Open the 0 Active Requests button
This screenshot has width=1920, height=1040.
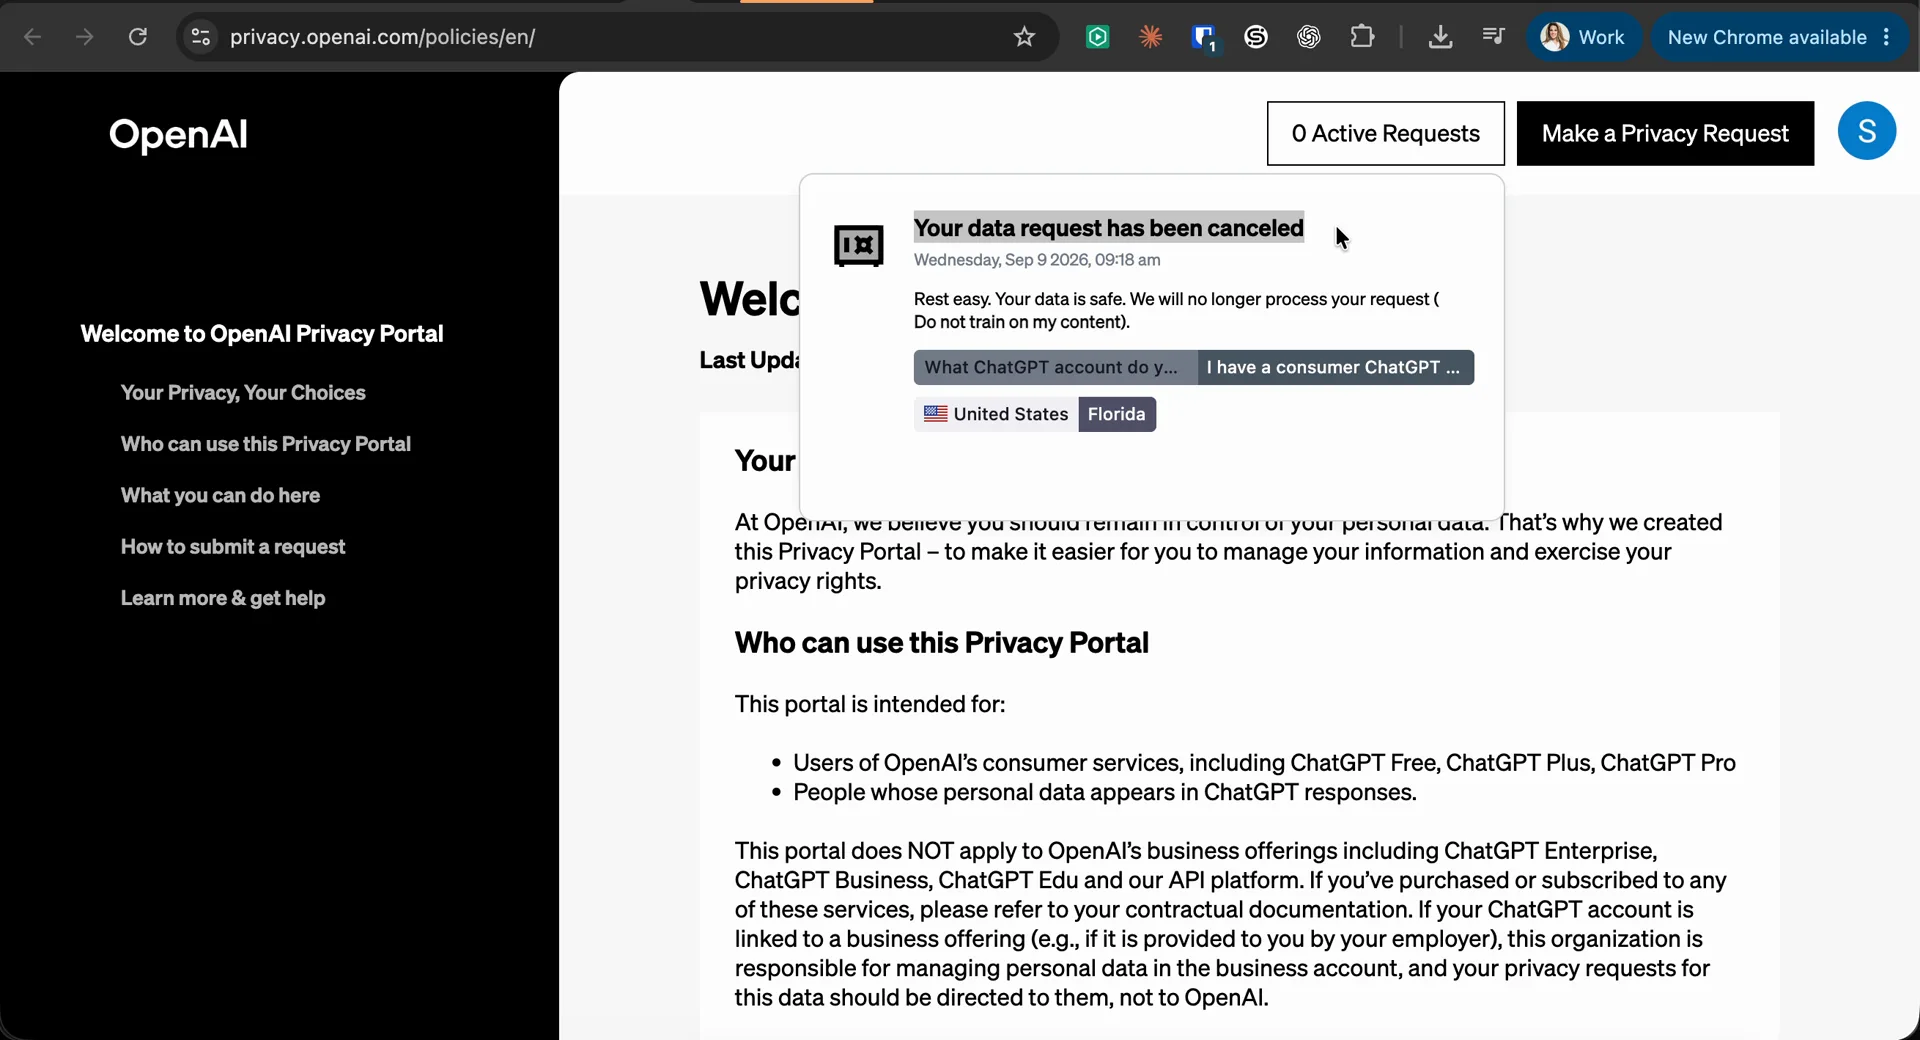(x=1386, y=133)
